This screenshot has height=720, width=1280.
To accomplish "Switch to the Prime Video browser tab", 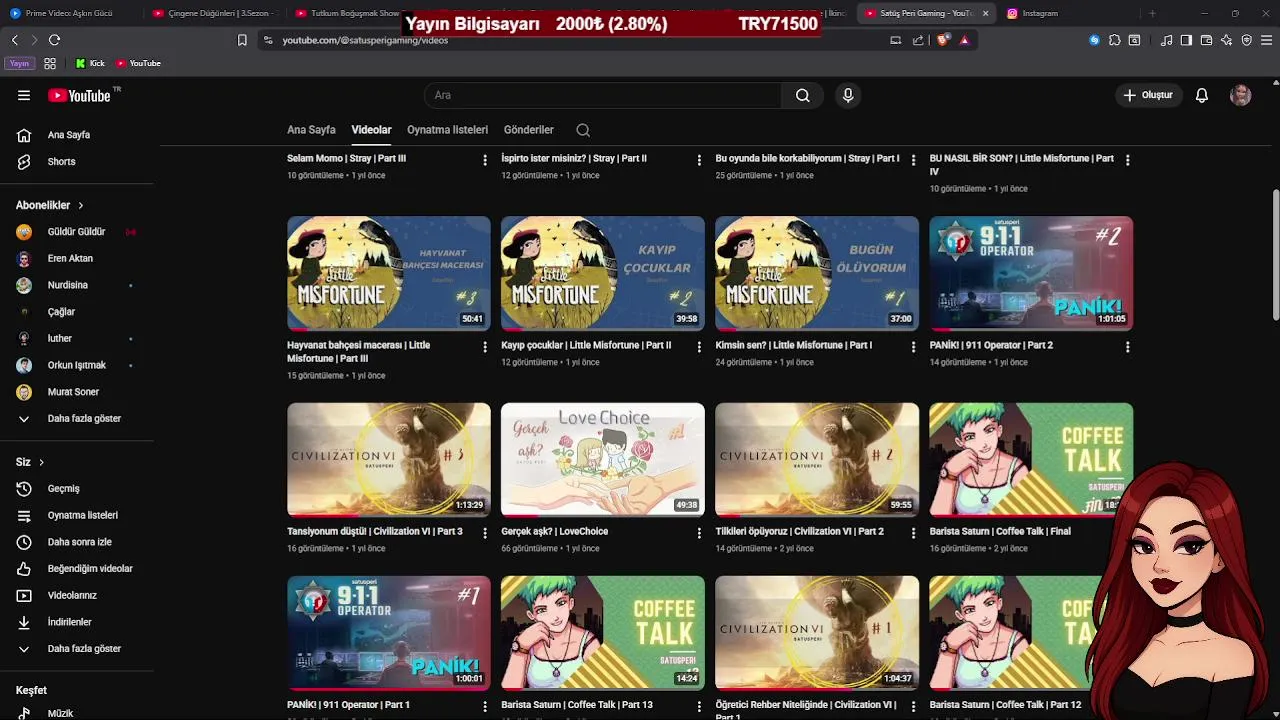I will [x=70, y=13].
